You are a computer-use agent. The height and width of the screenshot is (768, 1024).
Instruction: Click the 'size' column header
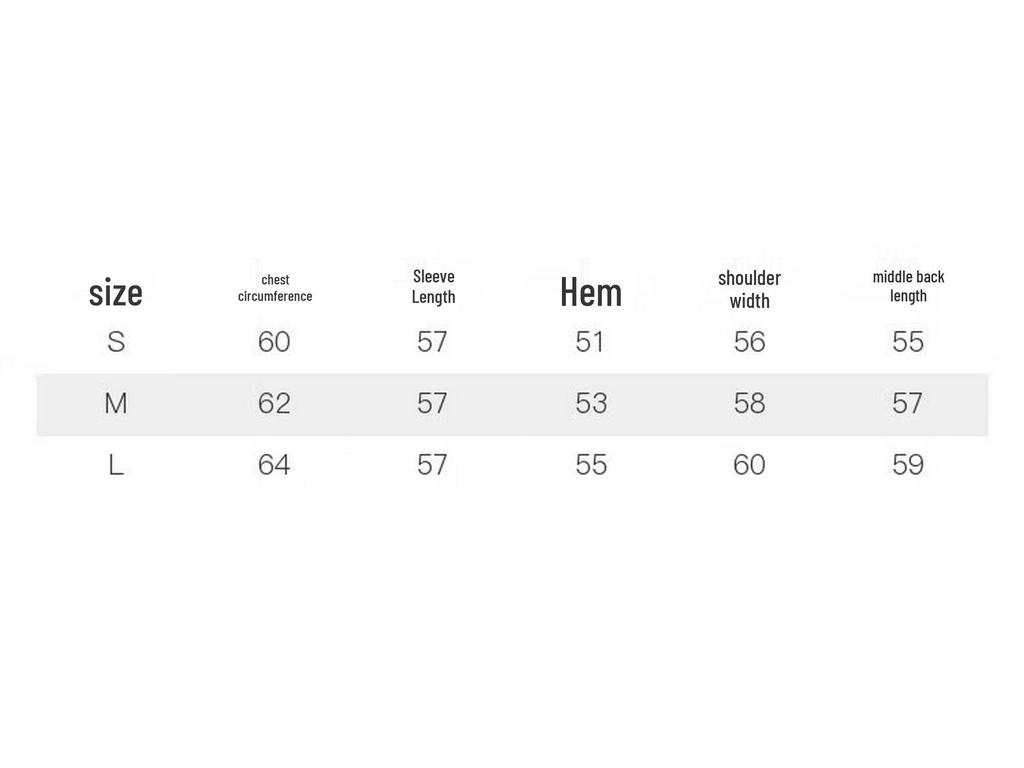click(116, 292)
